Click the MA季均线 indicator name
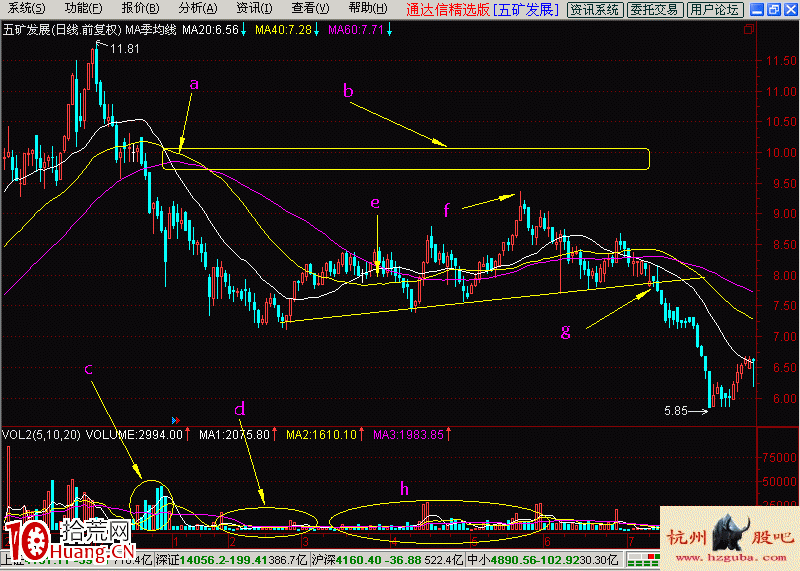 [151, 30]
